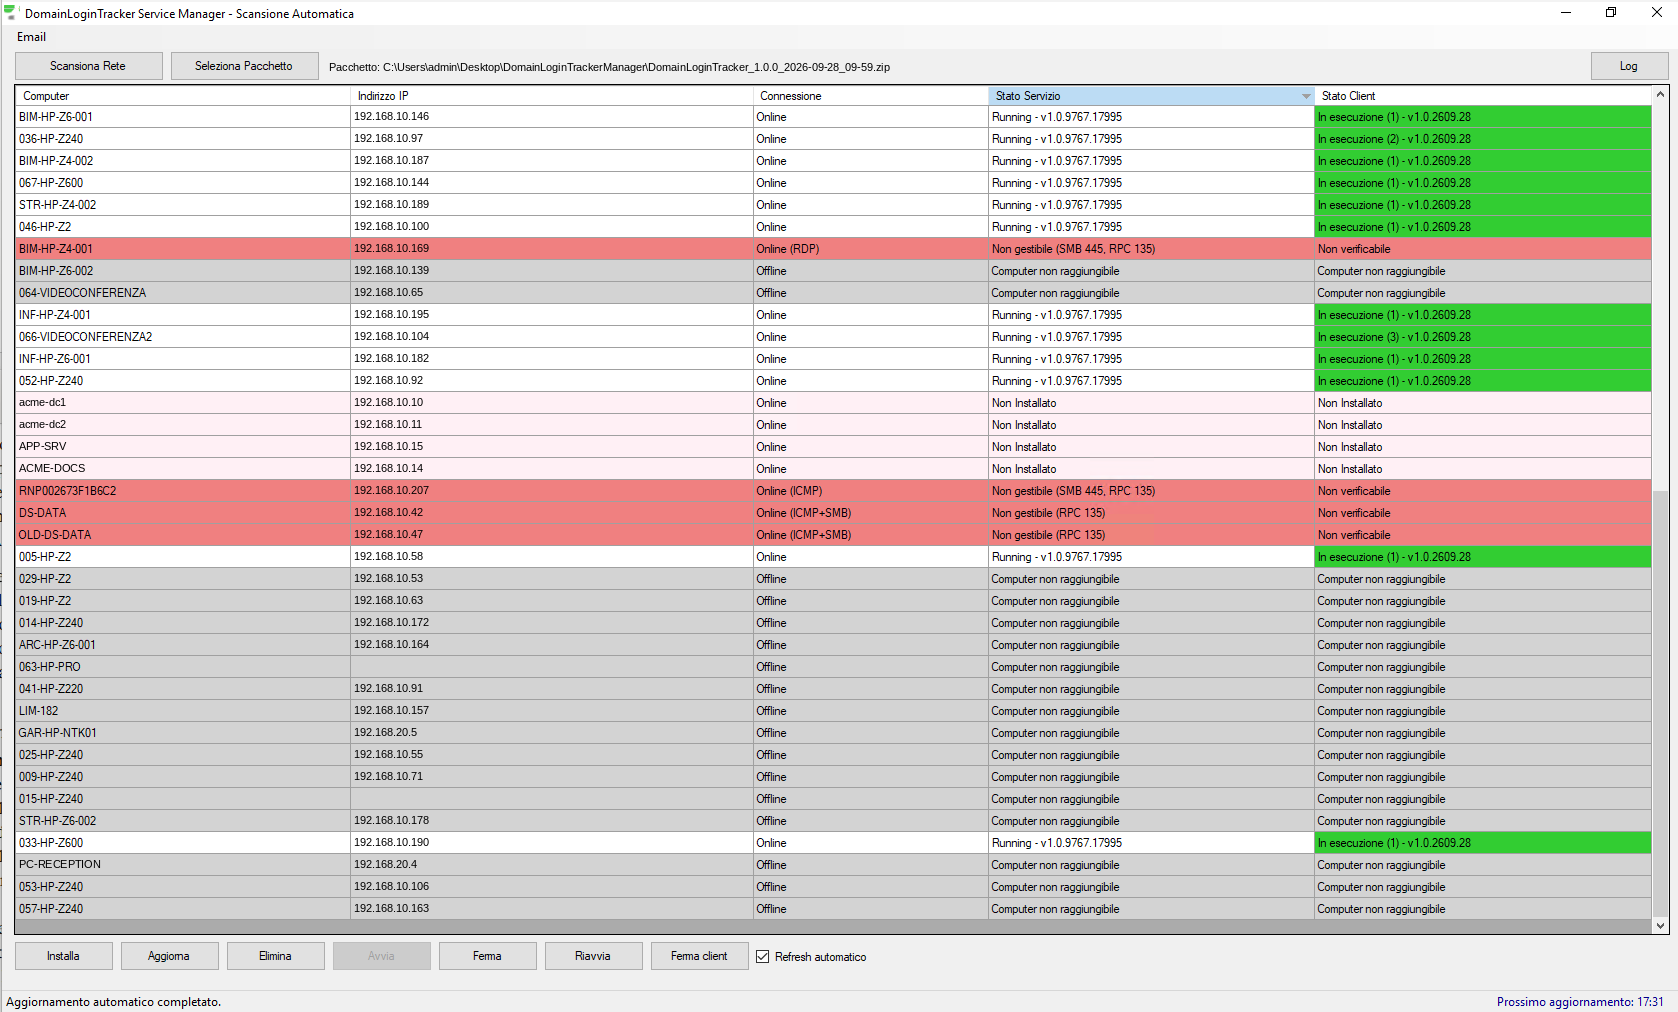This screenshot has width=1678, height=1012.
Task: Click the Seleziona Pacchetto button
Action: (x=244, y=66)
